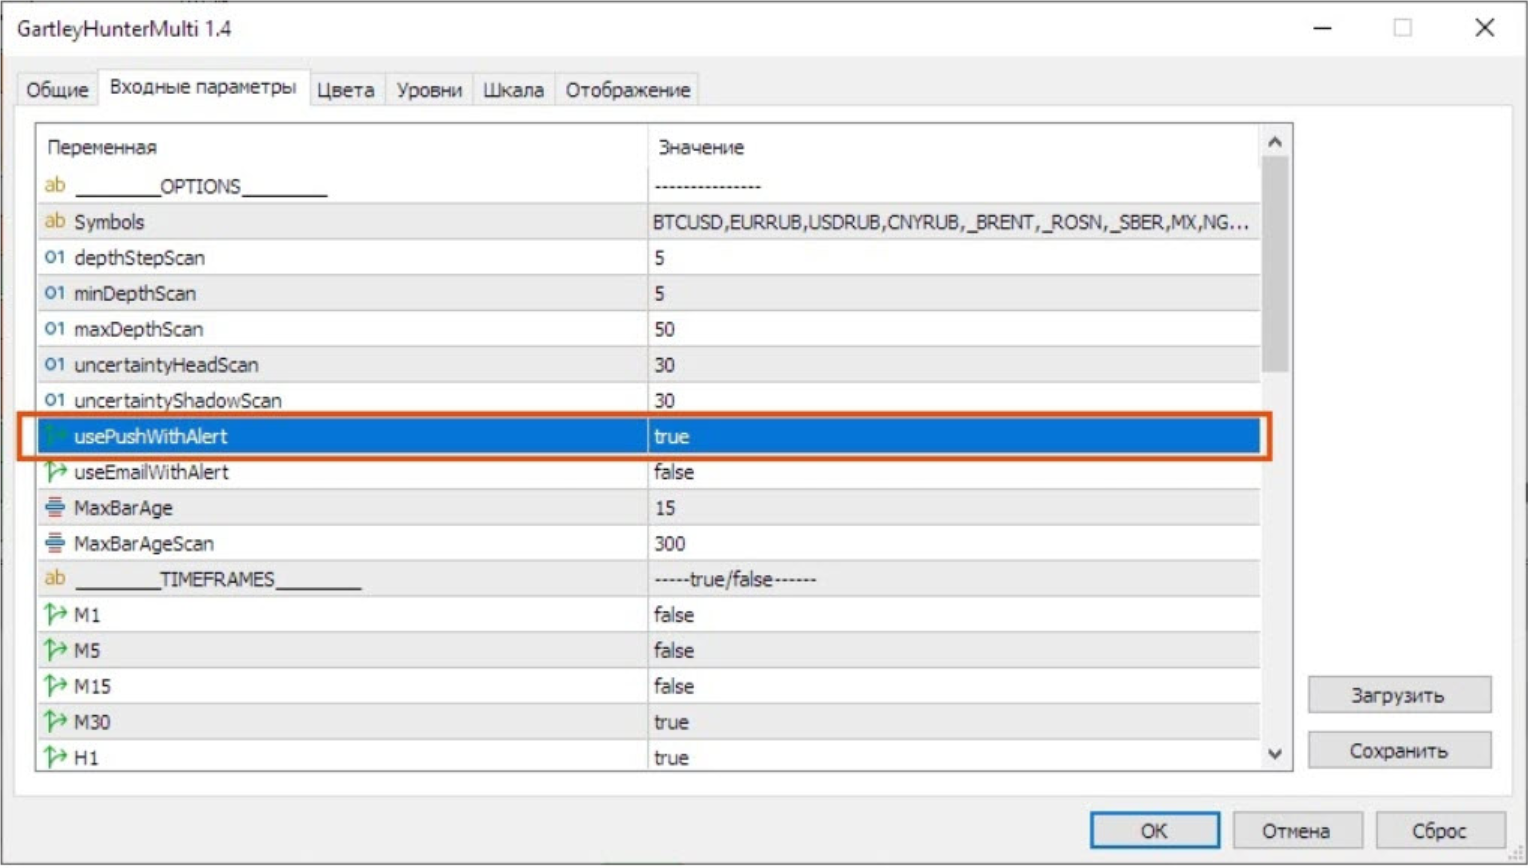
Task: Click the scroll down arrow of the parameter list
Action: 1275,754
